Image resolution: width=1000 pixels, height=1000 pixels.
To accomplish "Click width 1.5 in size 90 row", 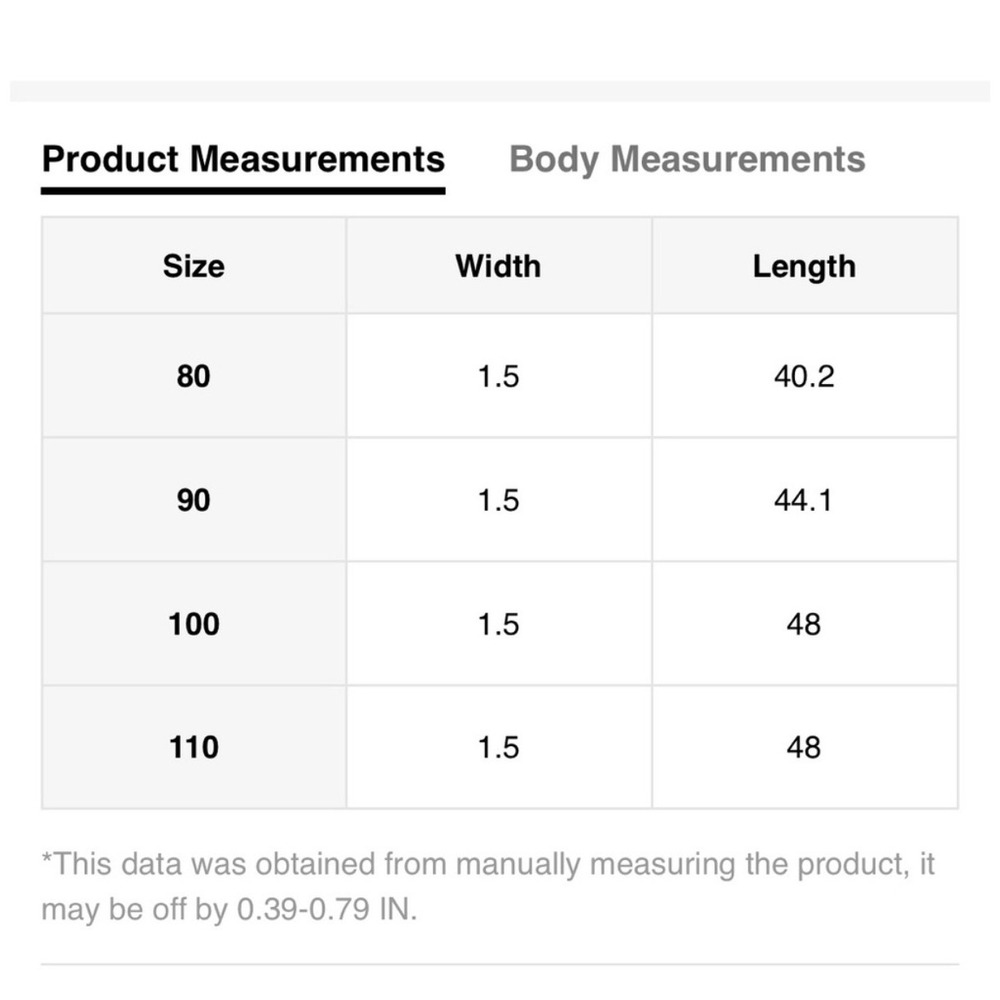I will click(x=499, y=500).
